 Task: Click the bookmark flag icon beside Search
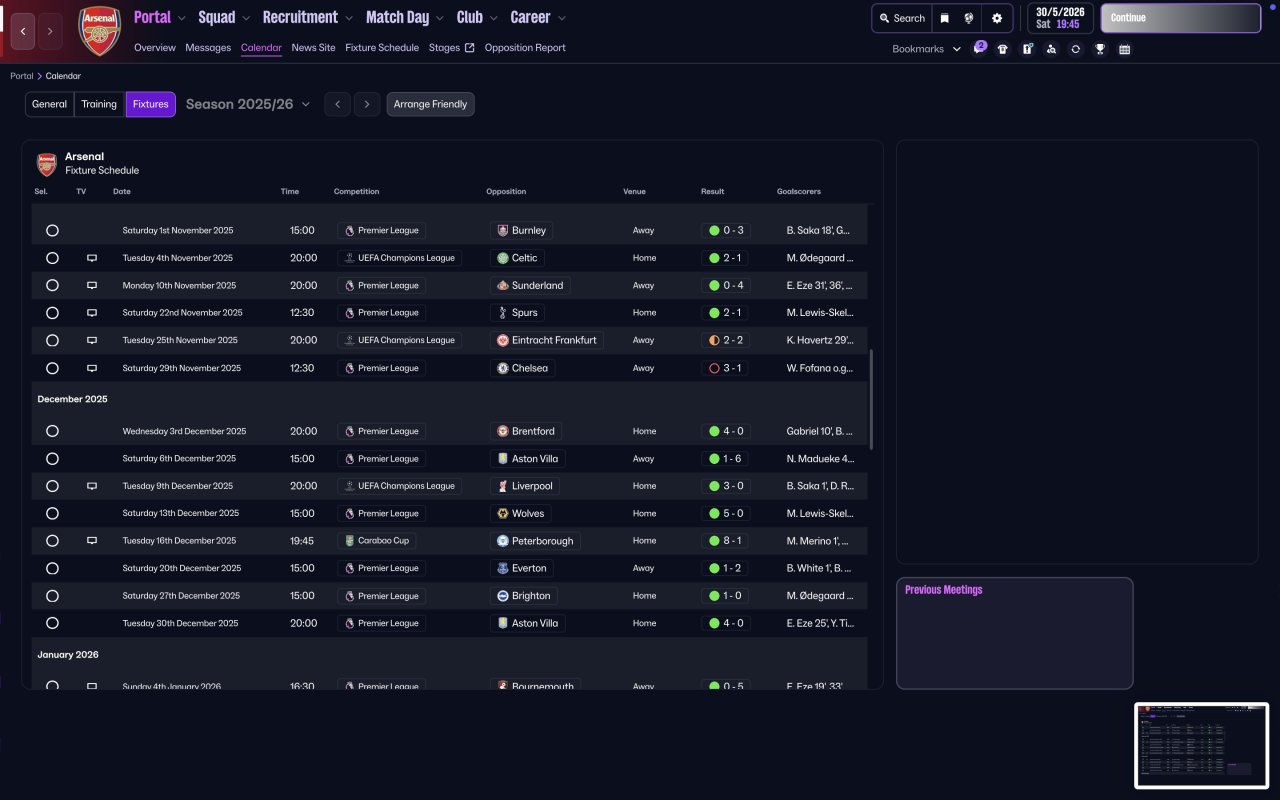click(944, 18)
